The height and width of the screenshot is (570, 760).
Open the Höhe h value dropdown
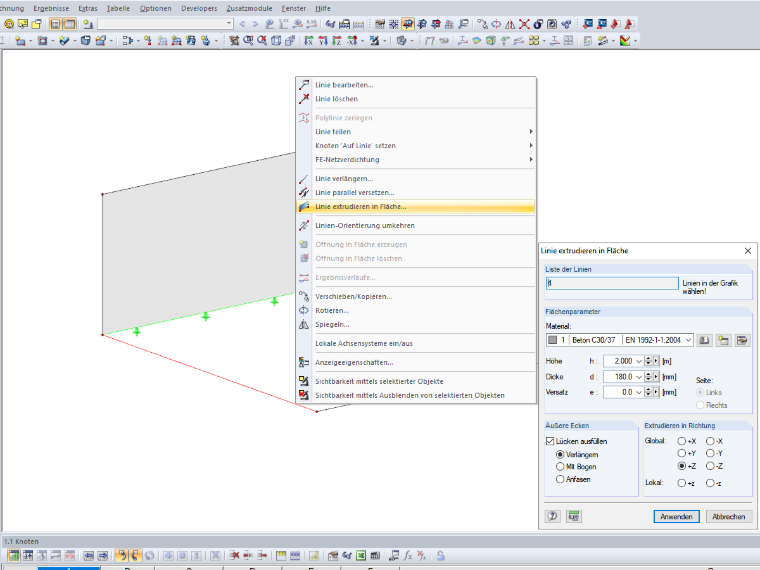click(639, 361)
